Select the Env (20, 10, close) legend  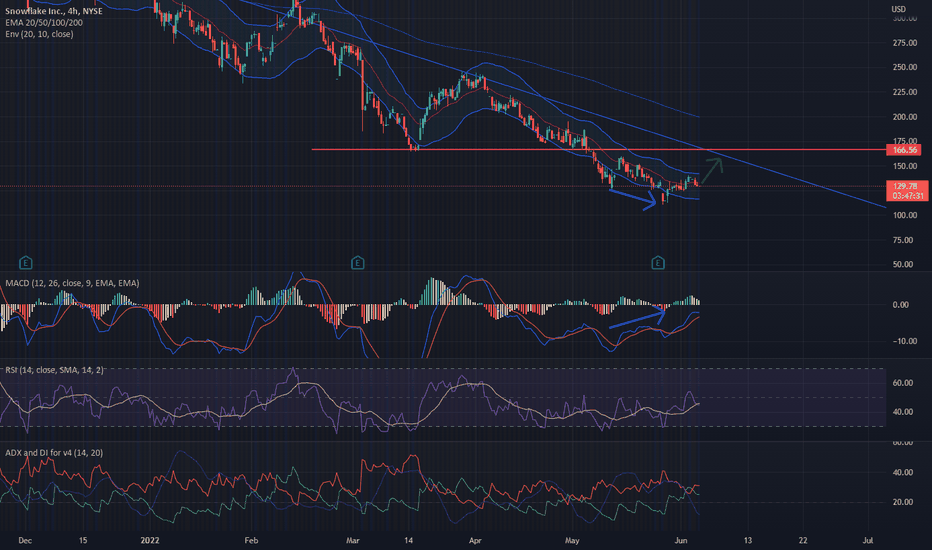tap(39, 34)
